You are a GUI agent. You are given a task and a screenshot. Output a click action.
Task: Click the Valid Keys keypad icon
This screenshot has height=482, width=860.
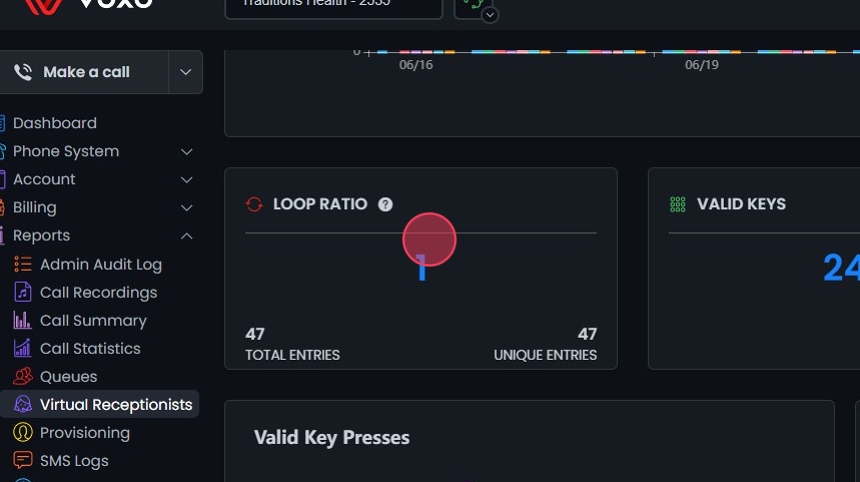pyautogui.click(x=677, y=204)
